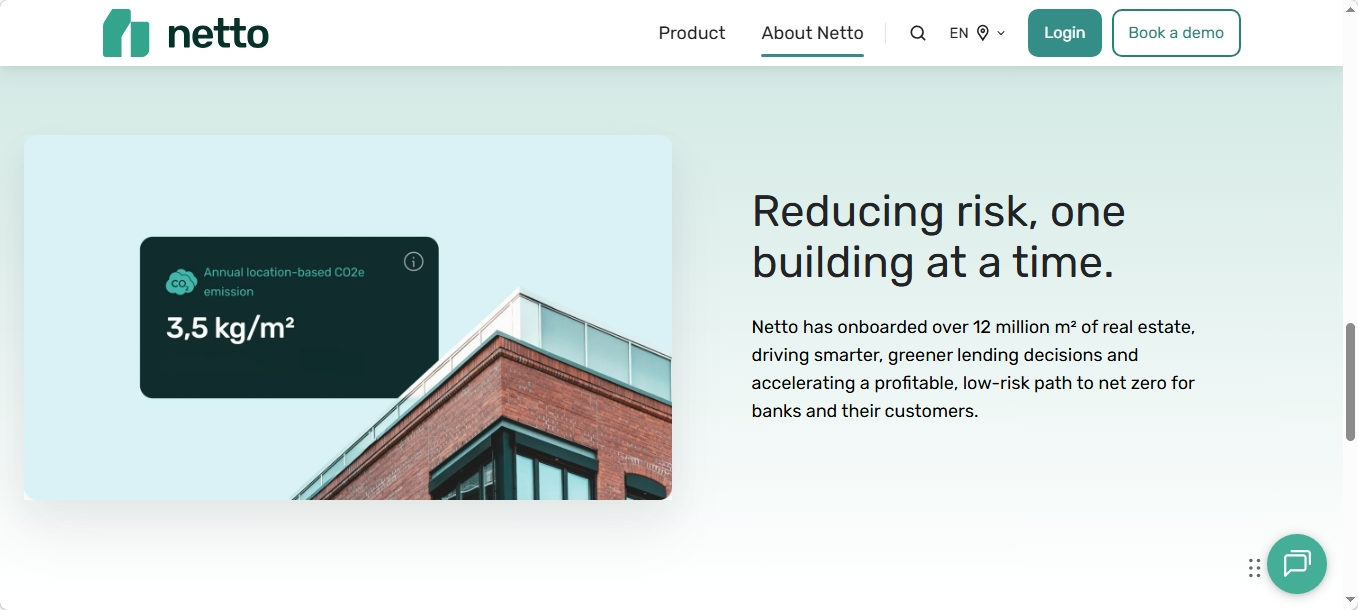Click the Login button
1358x610 pixels.
[x=1065, y=33]
